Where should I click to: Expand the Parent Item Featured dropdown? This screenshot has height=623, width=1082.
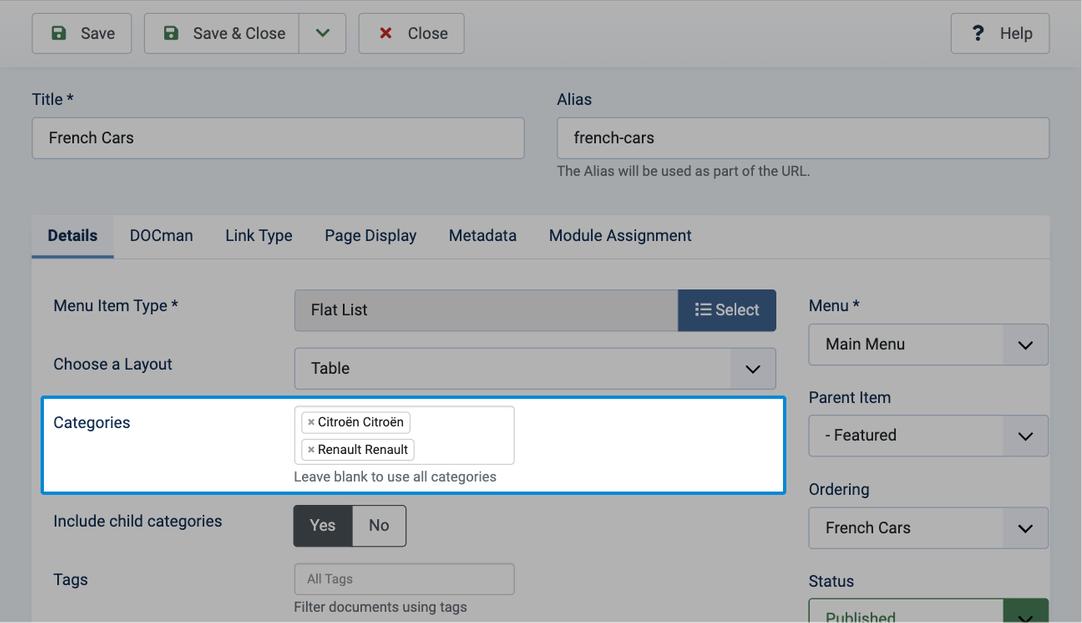pyautogui.click(x=928, y=435)
